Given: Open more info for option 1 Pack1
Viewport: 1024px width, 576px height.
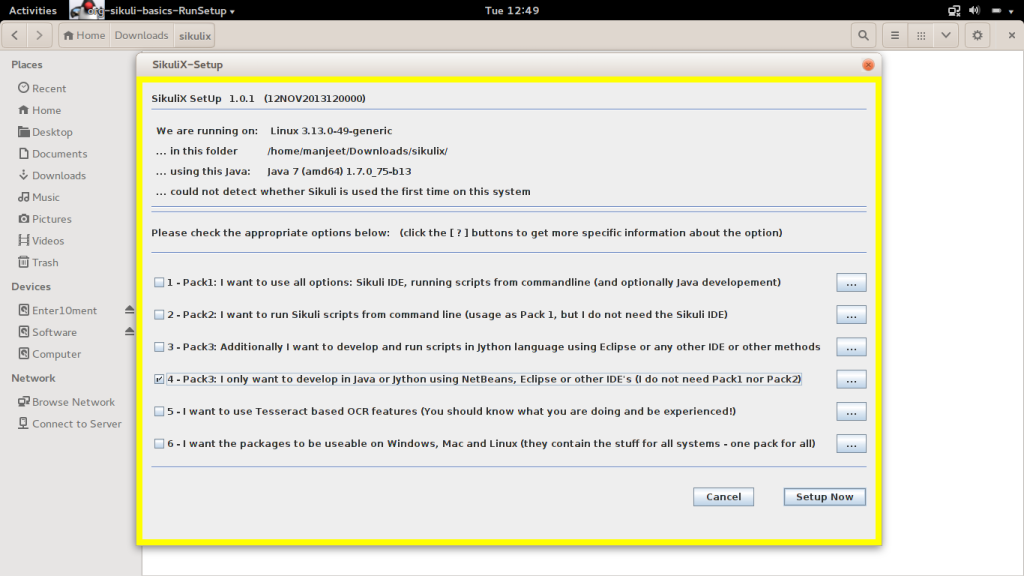Looking at the screenshot, I should click(851, 283).
